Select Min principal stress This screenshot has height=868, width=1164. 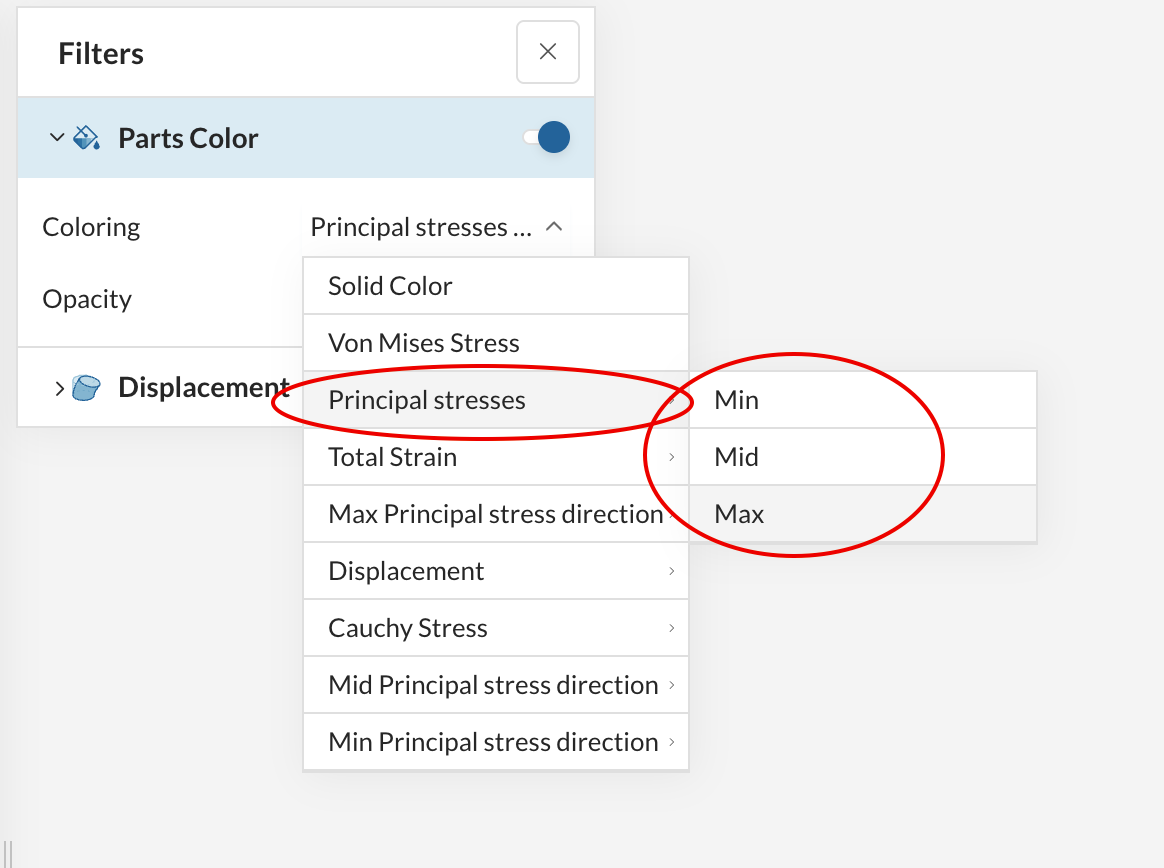[x=862, y=400]
